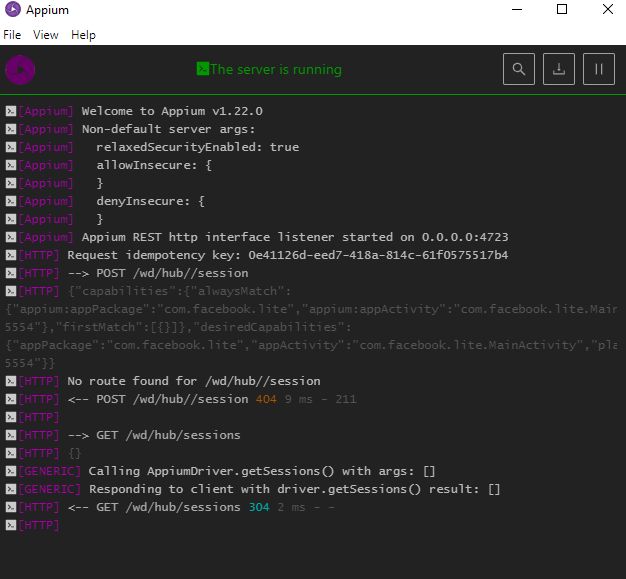Click the Appium title bar app icon
The width and height of the screenshot is (626, 579).
(x=13, y=10)
